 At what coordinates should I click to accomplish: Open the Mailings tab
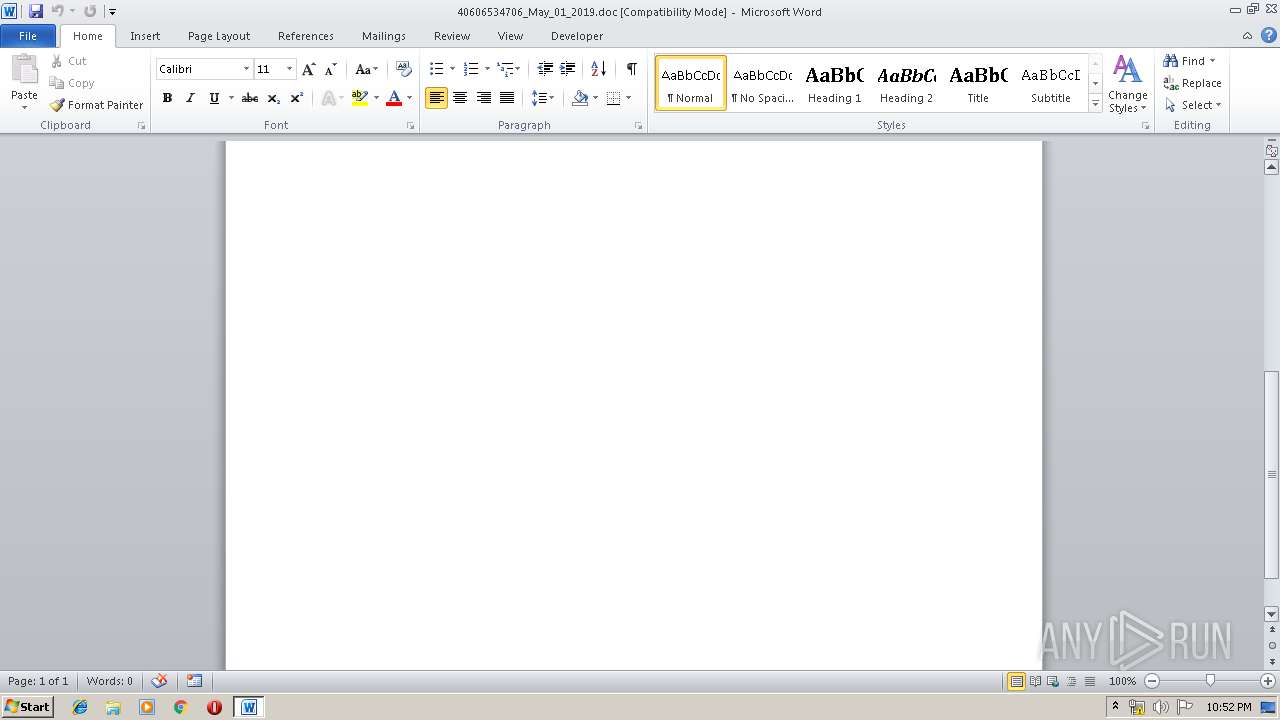pyautogui.click(x=384, y=36)
